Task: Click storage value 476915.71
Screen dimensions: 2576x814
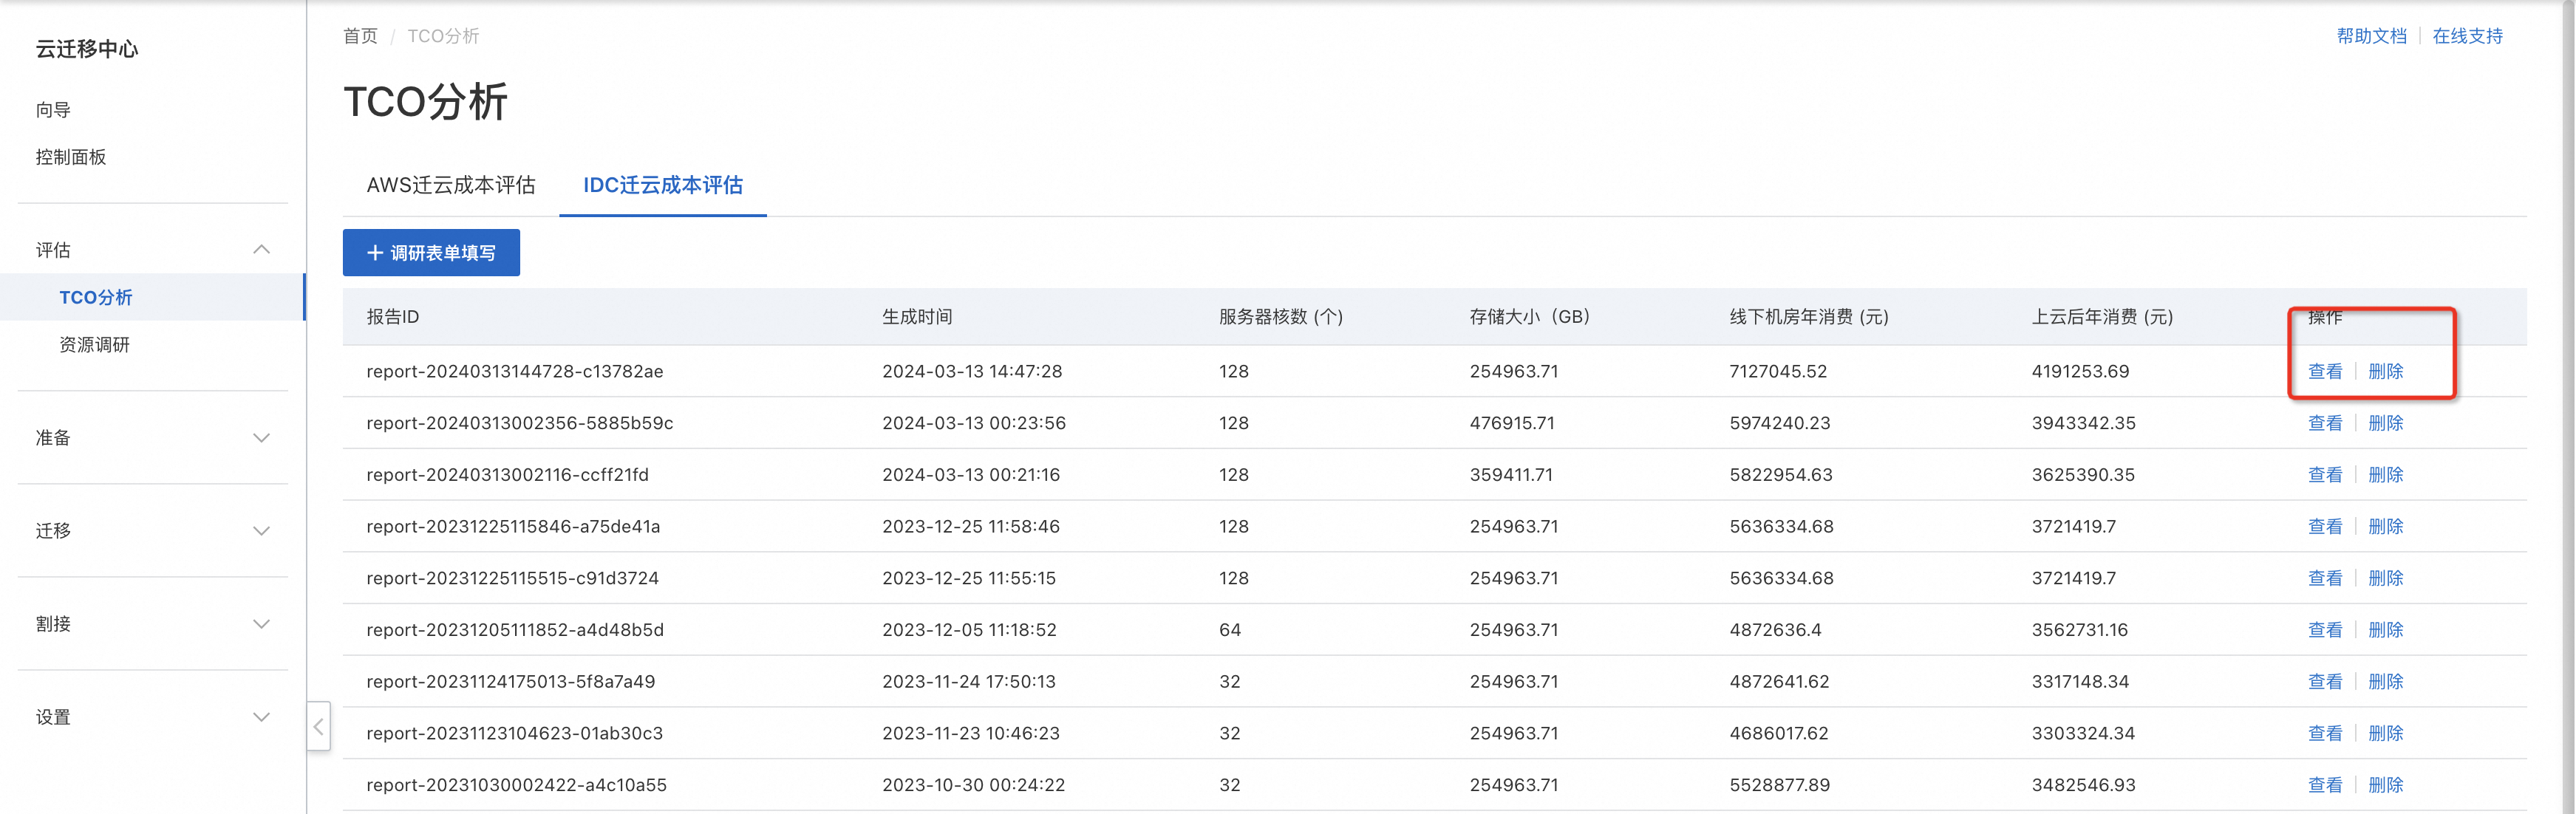Action: point(1512,423)
